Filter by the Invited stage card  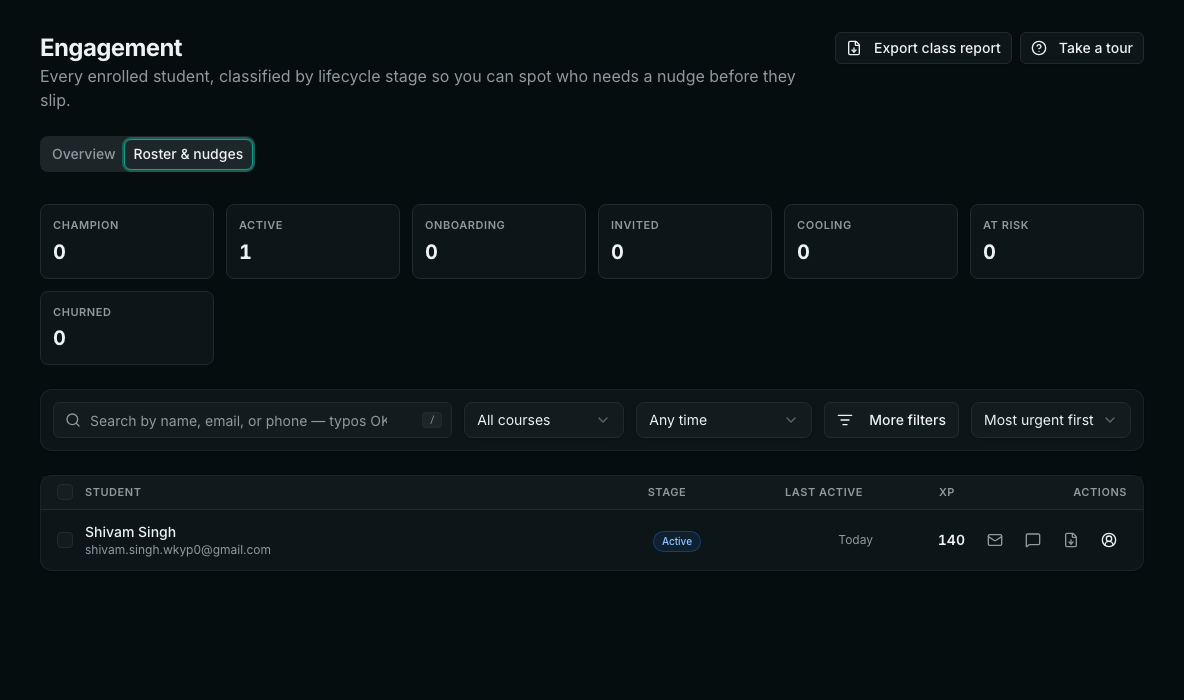(685, 242)
